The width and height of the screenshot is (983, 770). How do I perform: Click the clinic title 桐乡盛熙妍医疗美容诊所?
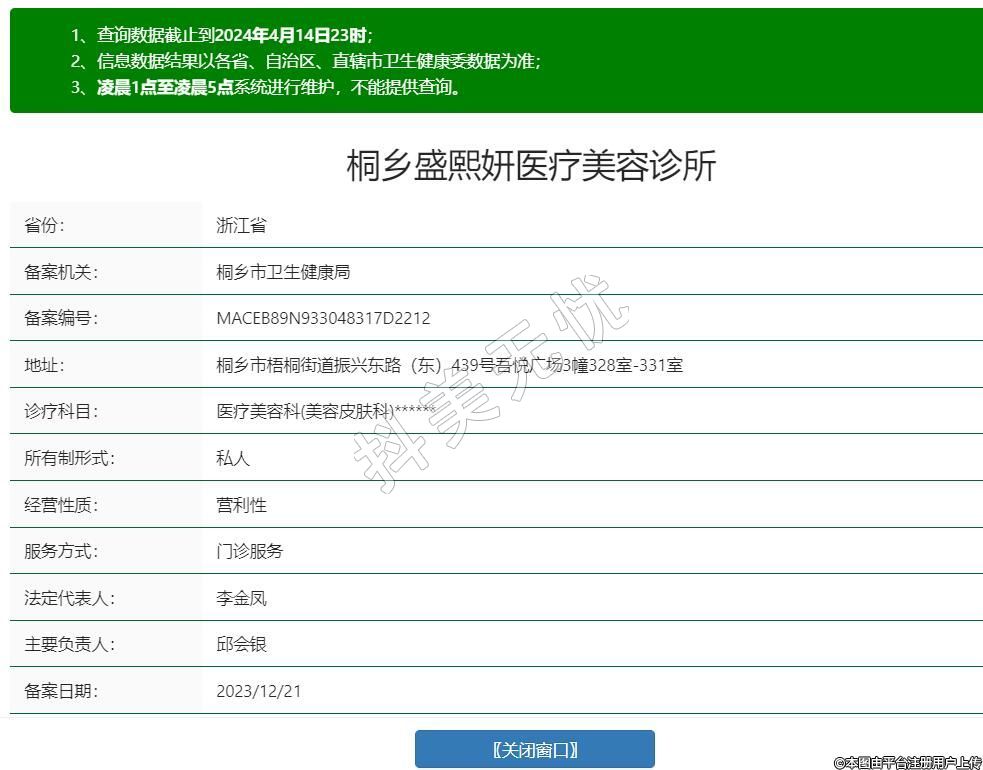coord(531,166)
